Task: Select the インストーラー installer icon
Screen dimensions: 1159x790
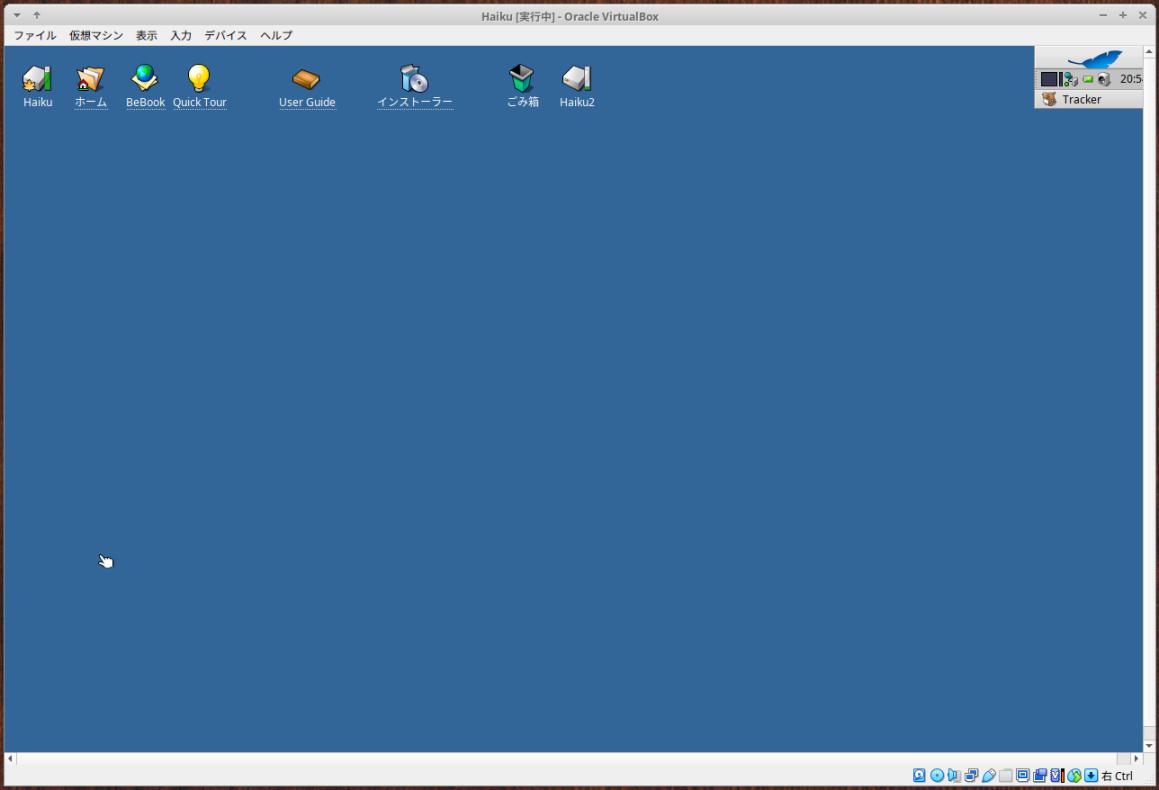Action: pos(415,86)
